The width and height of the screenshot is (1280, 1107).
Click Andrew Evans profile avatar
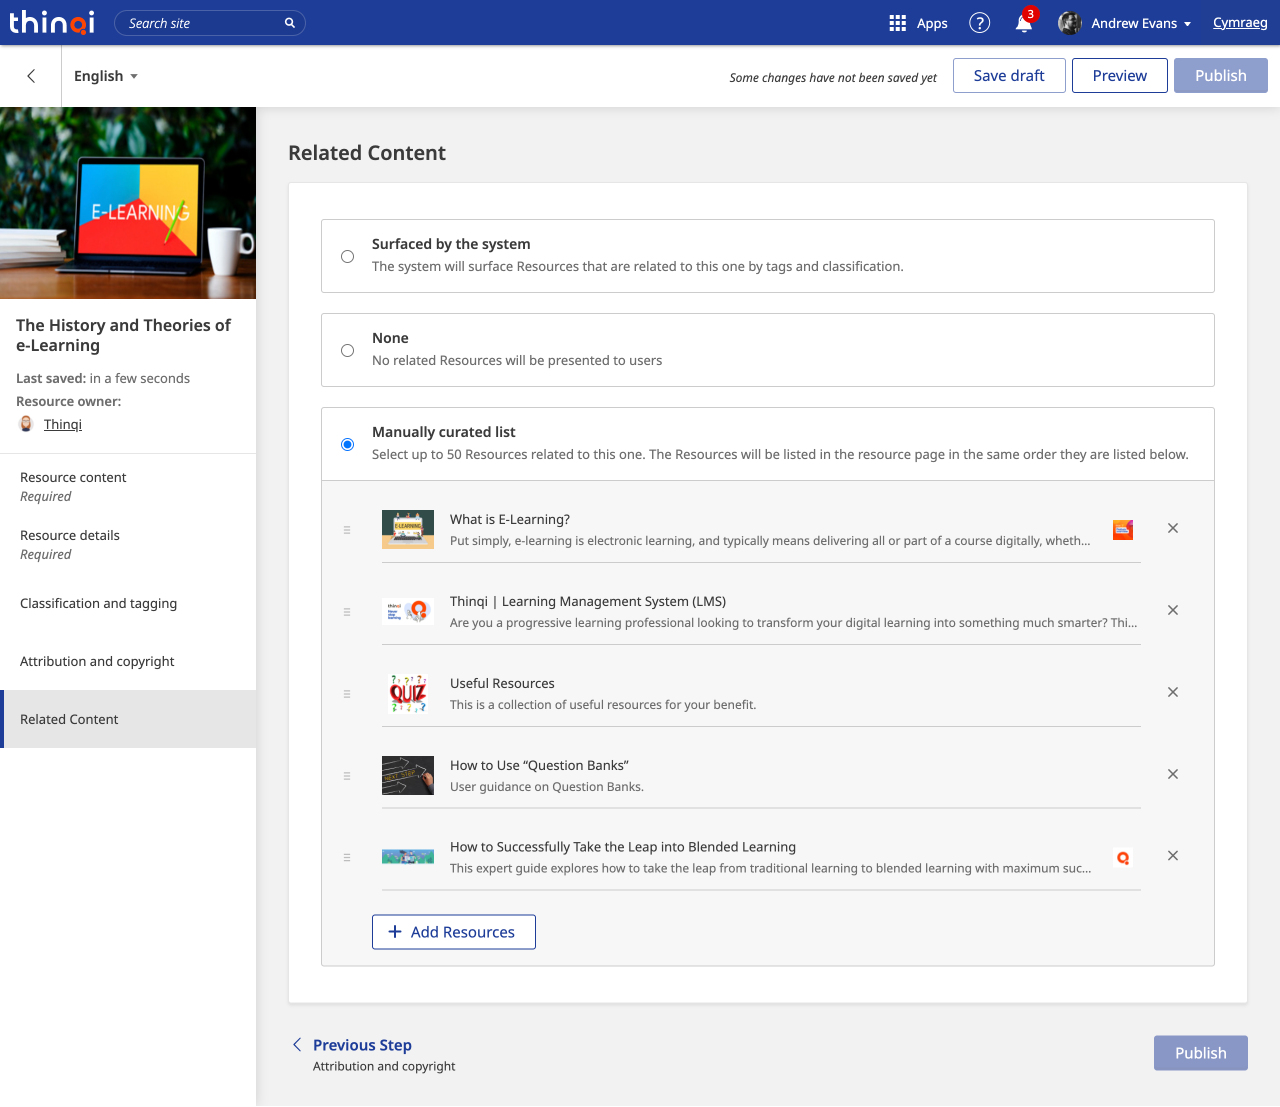tap(1070, 23)
